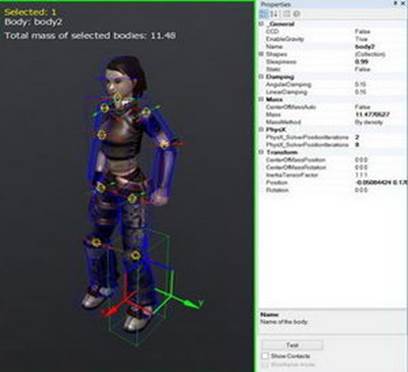Grab the green Y axis gizmo arrow
This screenshot has height=372, width=408.
click(191, 303)
